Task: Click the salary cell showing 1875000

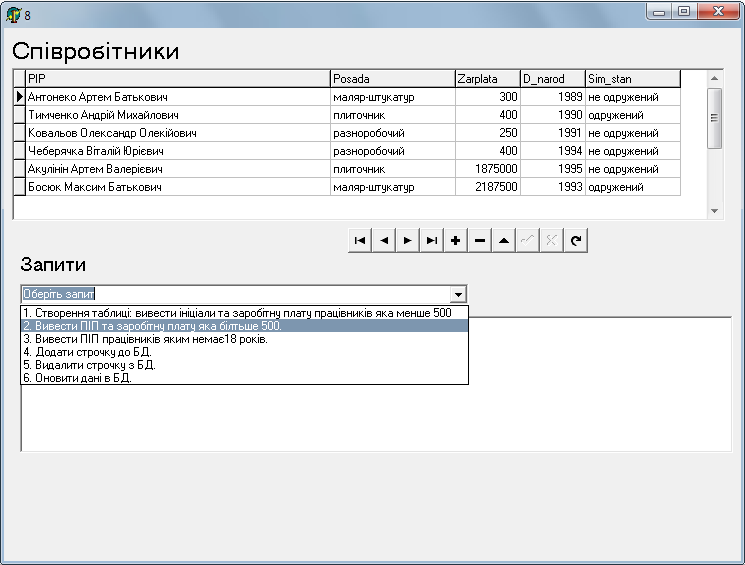Action: coord(486,169)
